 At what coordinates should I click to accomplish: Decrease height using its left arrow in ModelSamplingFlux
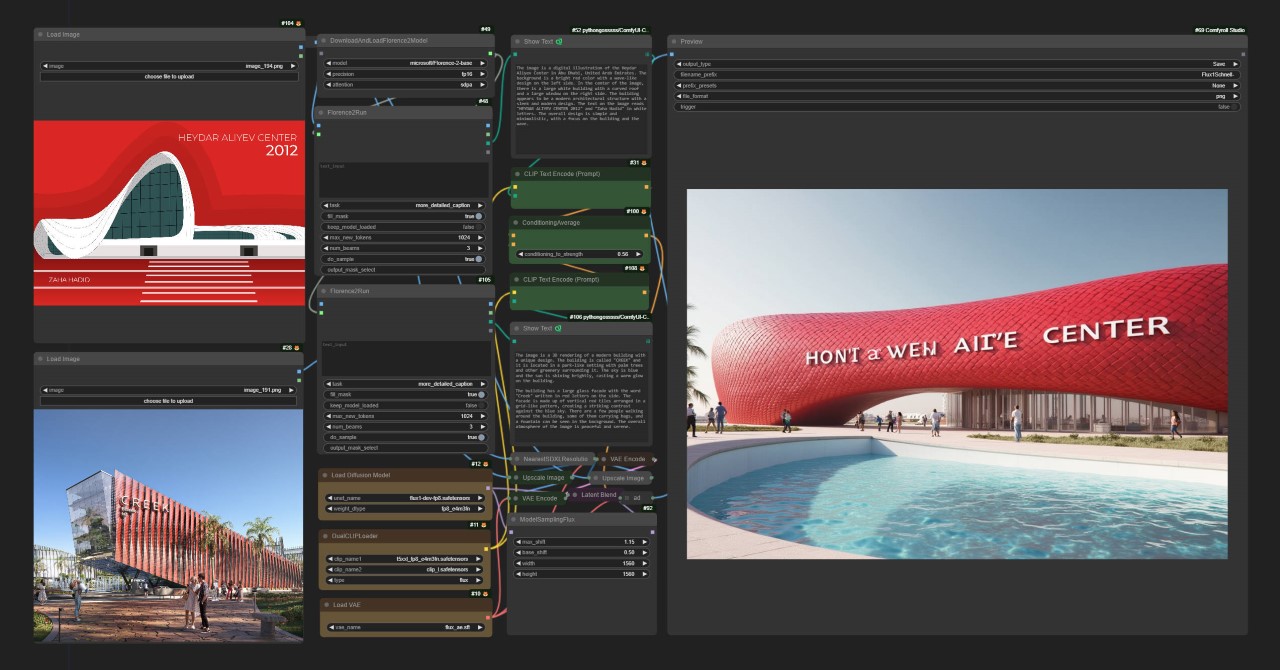520,574
